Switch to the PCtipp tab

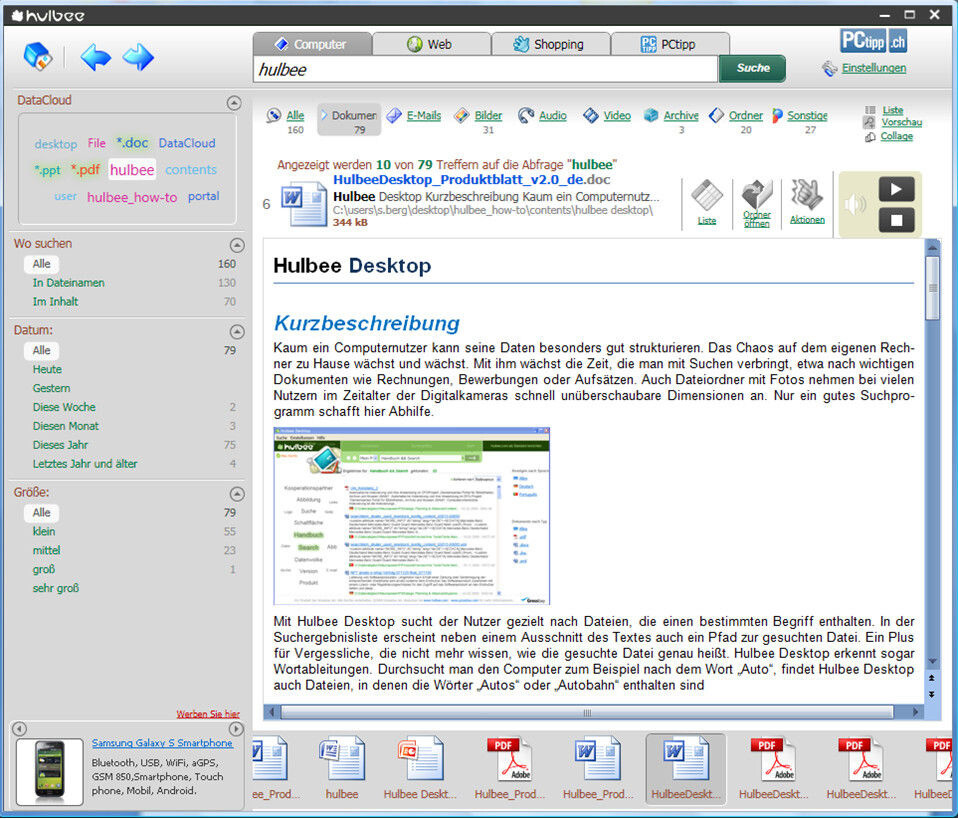tap(669, 44)
